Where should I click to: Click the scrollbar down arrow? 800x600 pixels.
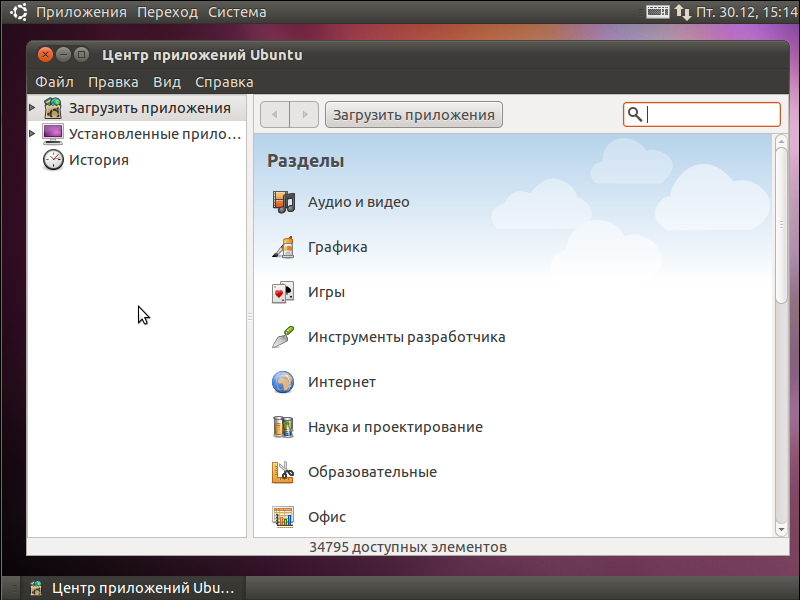pos(781,530)
